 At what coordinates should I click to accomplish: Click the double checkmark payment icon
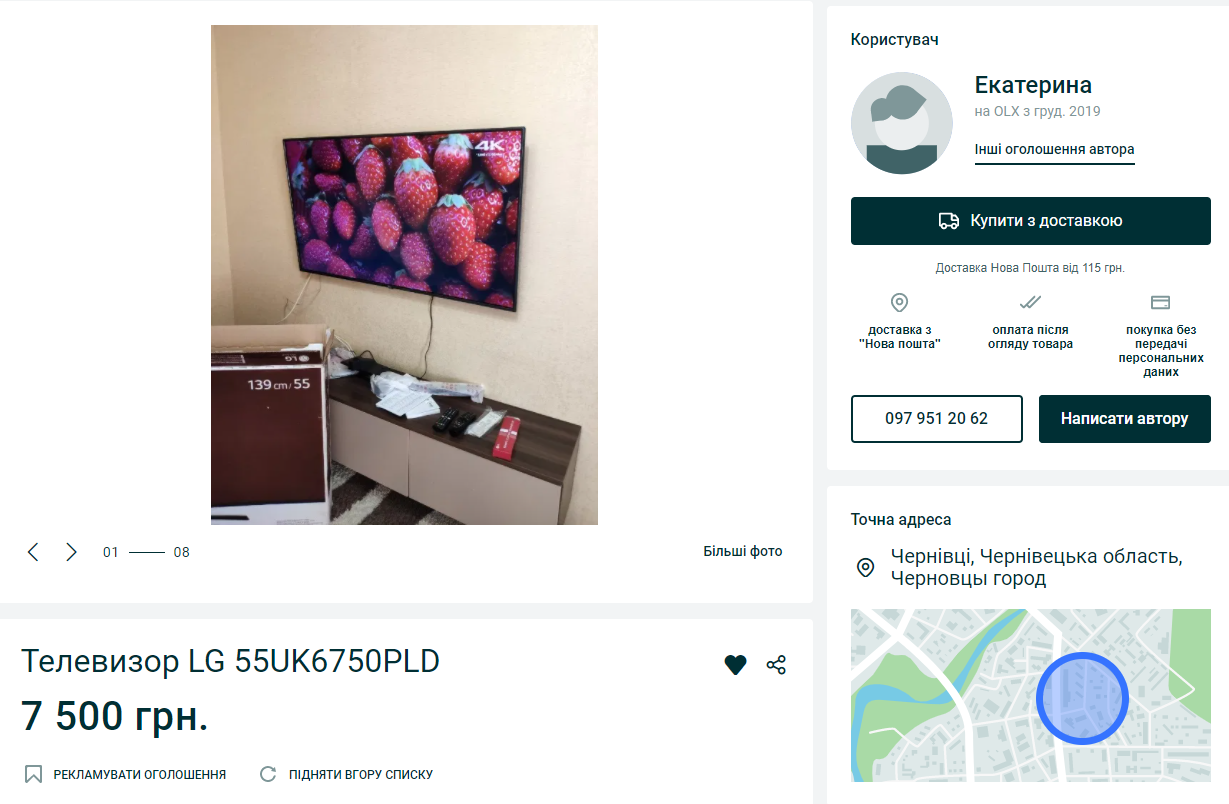[x=1030, y=302]
